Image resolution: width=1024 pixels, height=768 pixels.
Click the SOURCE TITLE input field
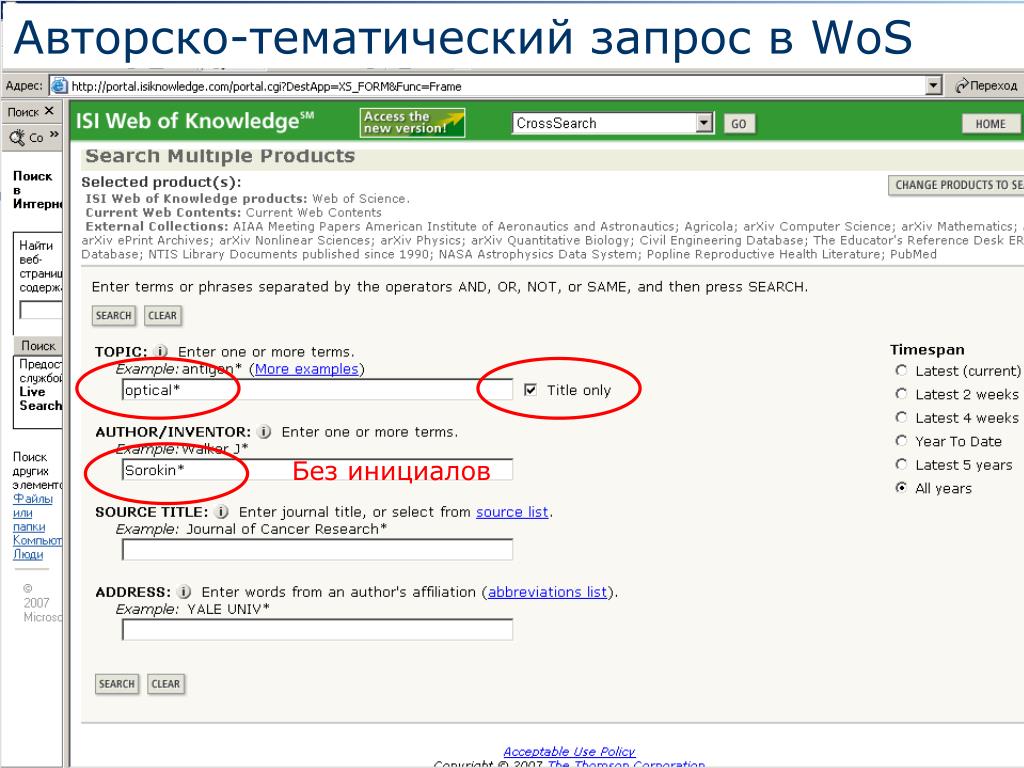[x=317, y=549]
